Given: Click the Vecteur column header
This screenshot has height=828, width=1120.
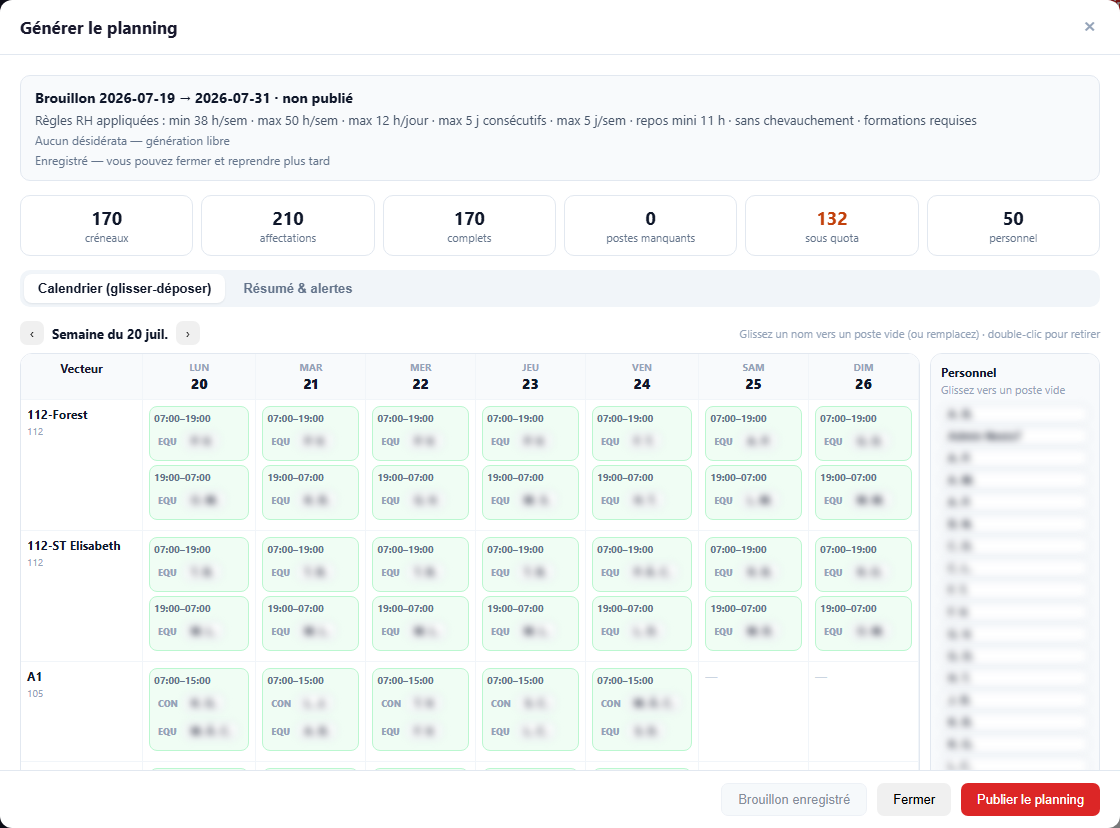Looking at the screenshot, I should [x=81, y=369].
